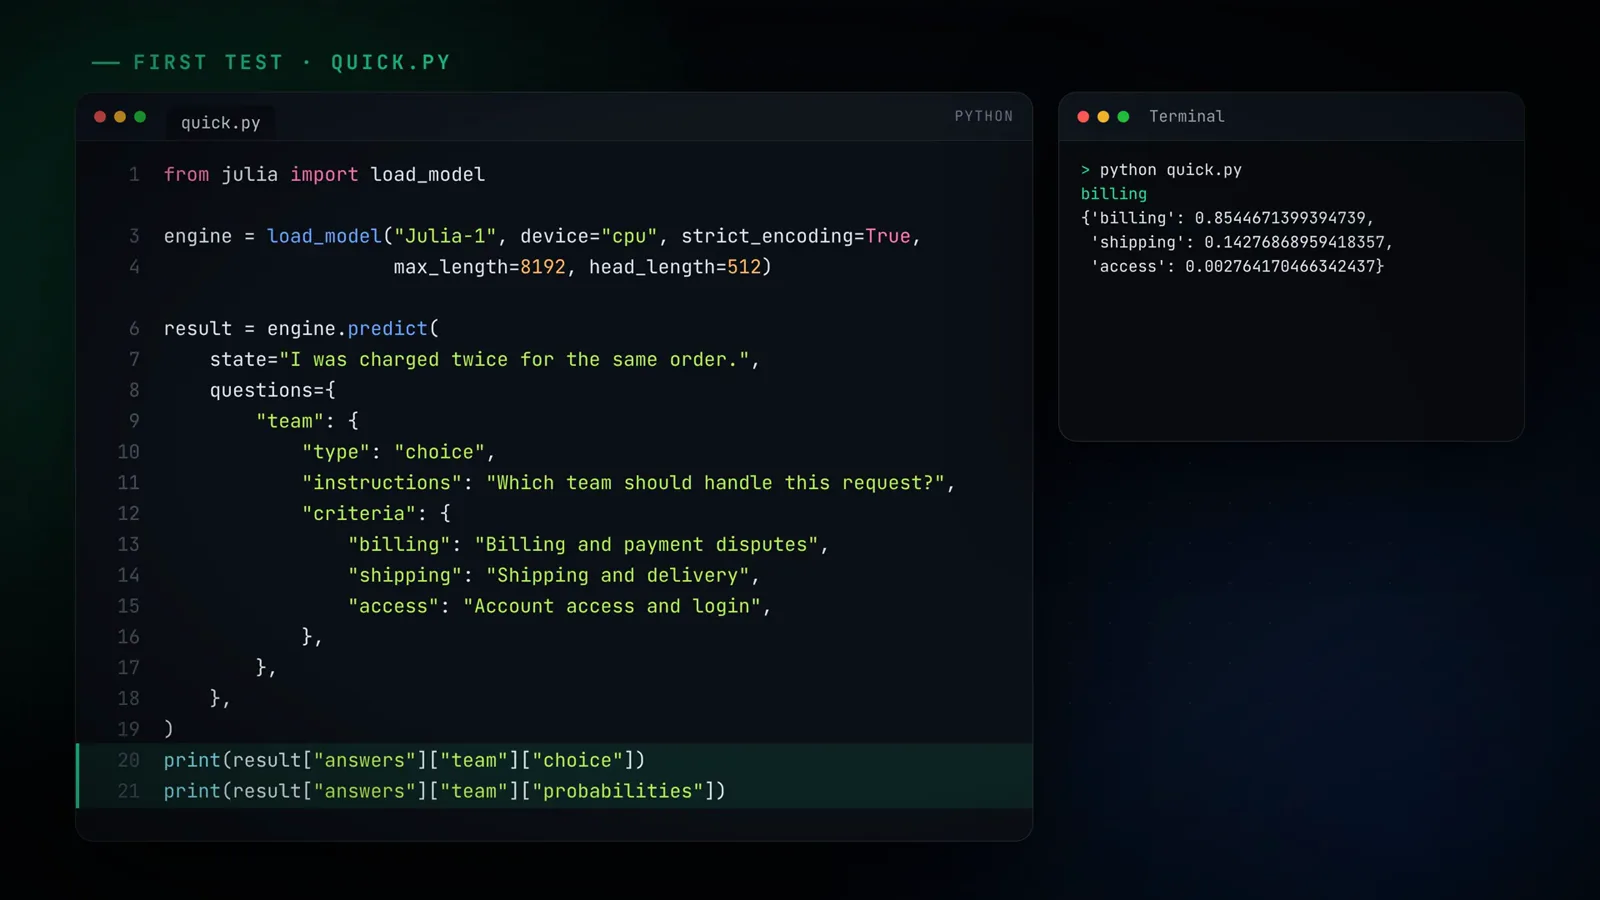1600x900 pixels.
Task: Click the red close dot in the Terminal window
Action: tap(1083, 117)
